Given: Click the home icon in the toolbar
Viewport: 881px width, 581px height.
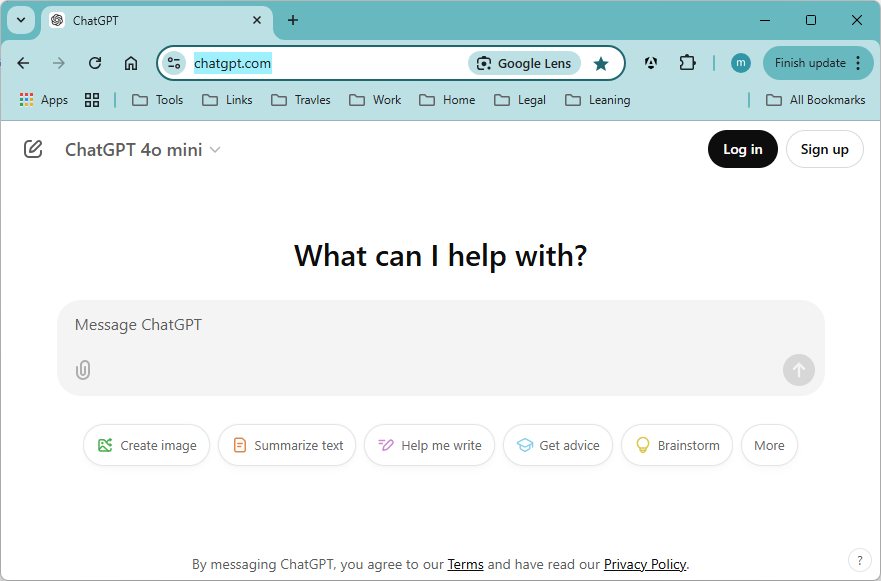Looking at the screenshot, I should [131, 63].
